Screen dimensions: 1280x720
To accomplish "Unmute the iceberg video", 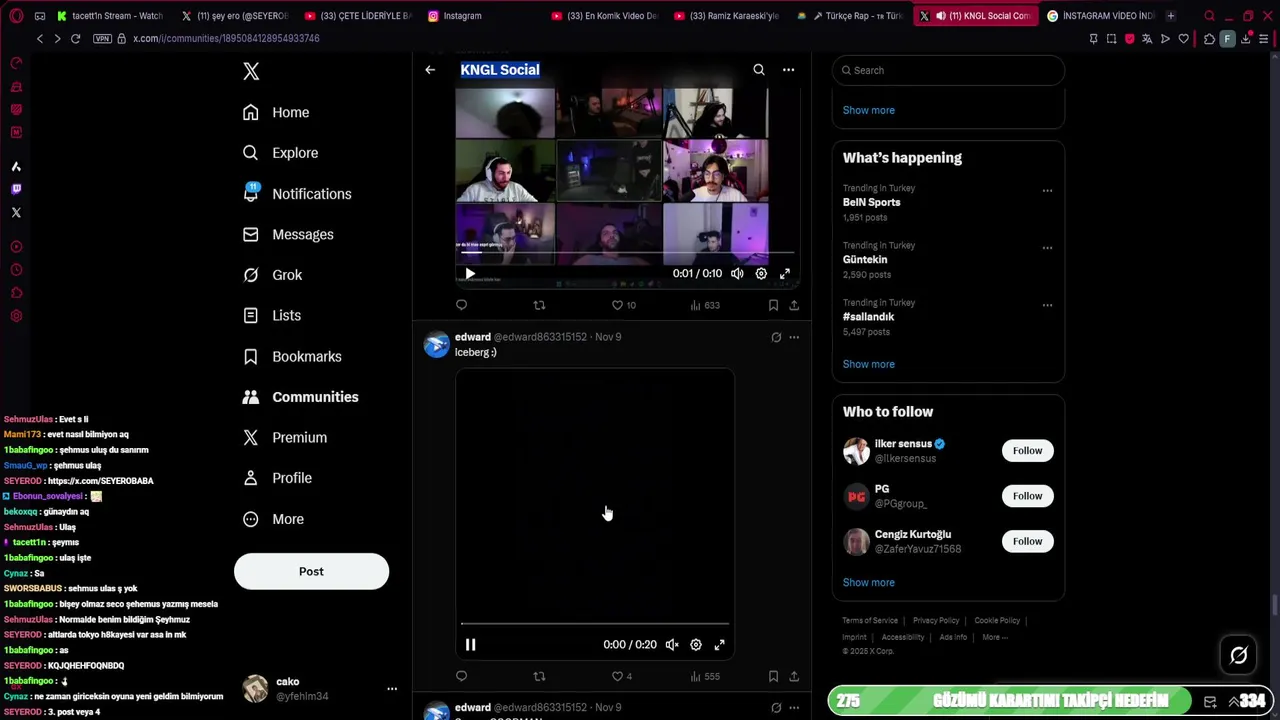I will click(672, 645).
